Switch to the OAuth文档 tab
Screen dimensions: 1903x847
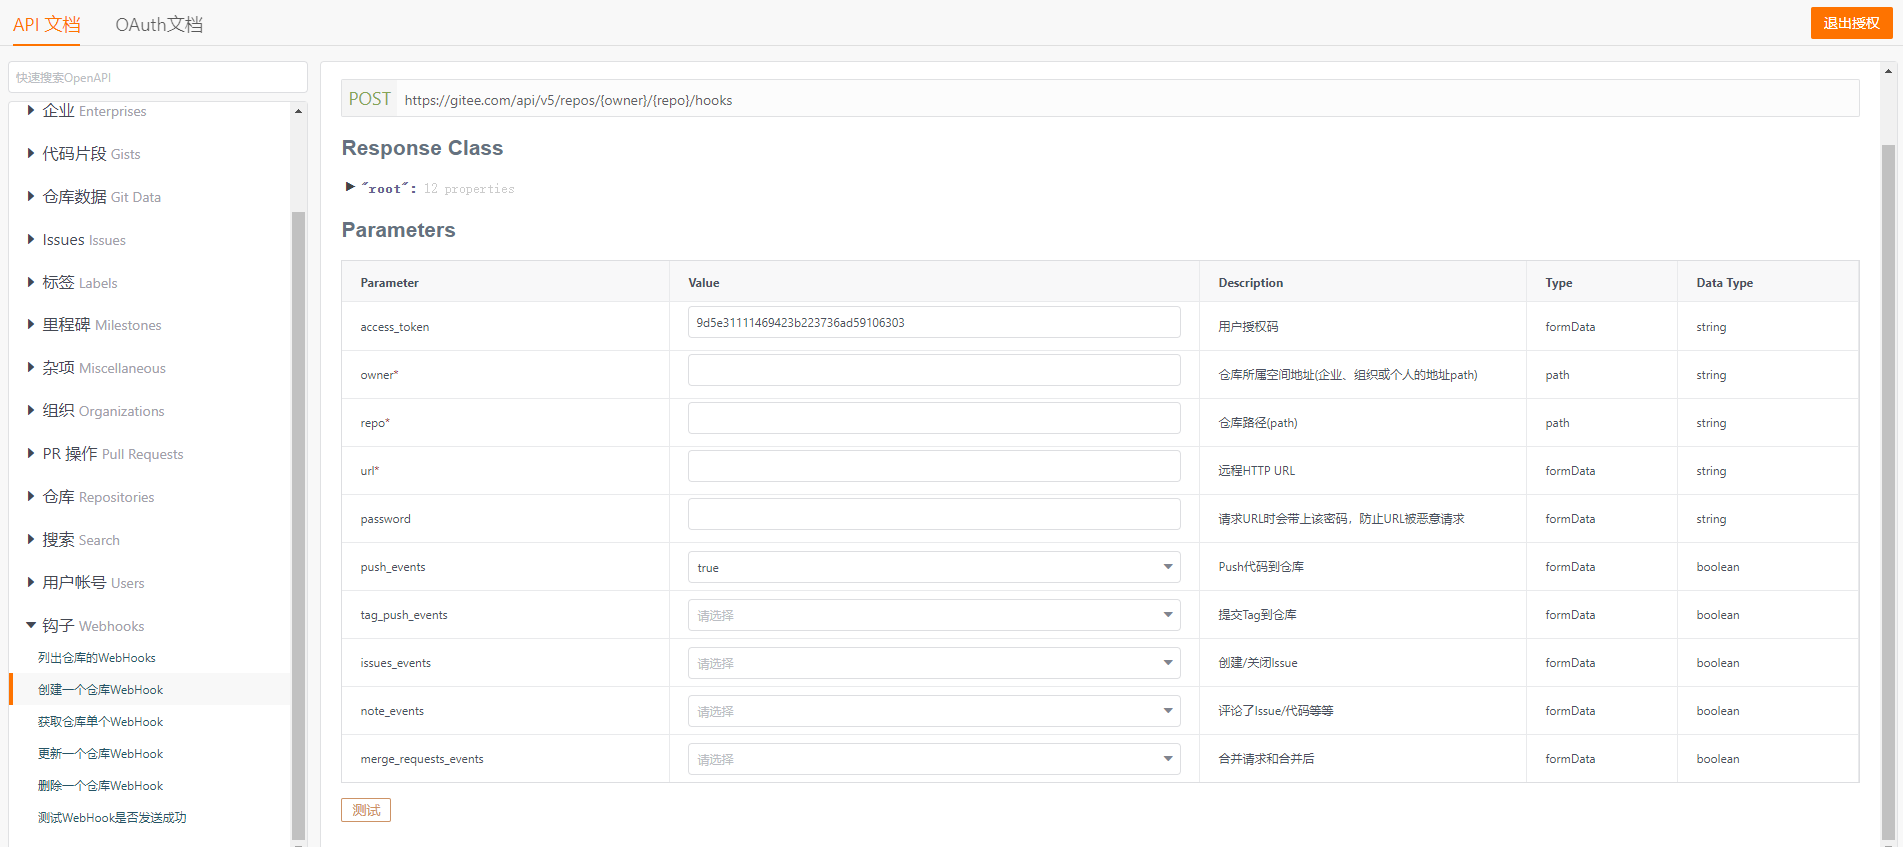click(159, 24)
